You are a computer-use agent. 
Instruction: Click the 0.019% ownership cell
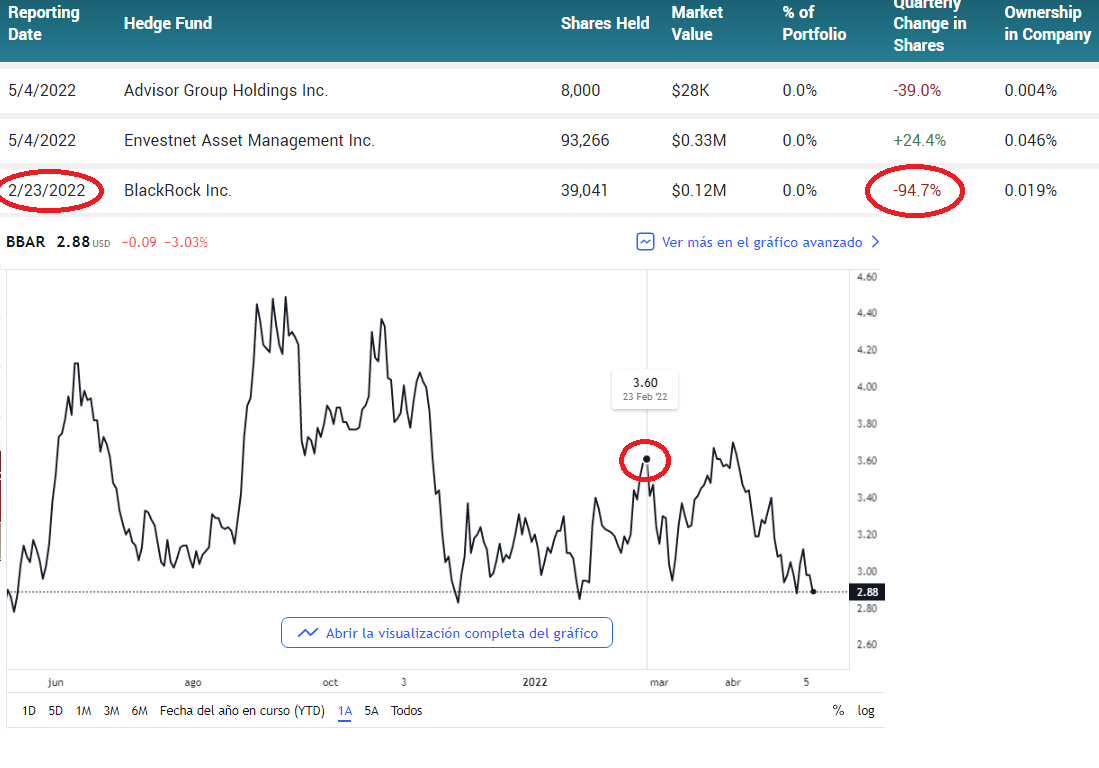point(1030,190)
